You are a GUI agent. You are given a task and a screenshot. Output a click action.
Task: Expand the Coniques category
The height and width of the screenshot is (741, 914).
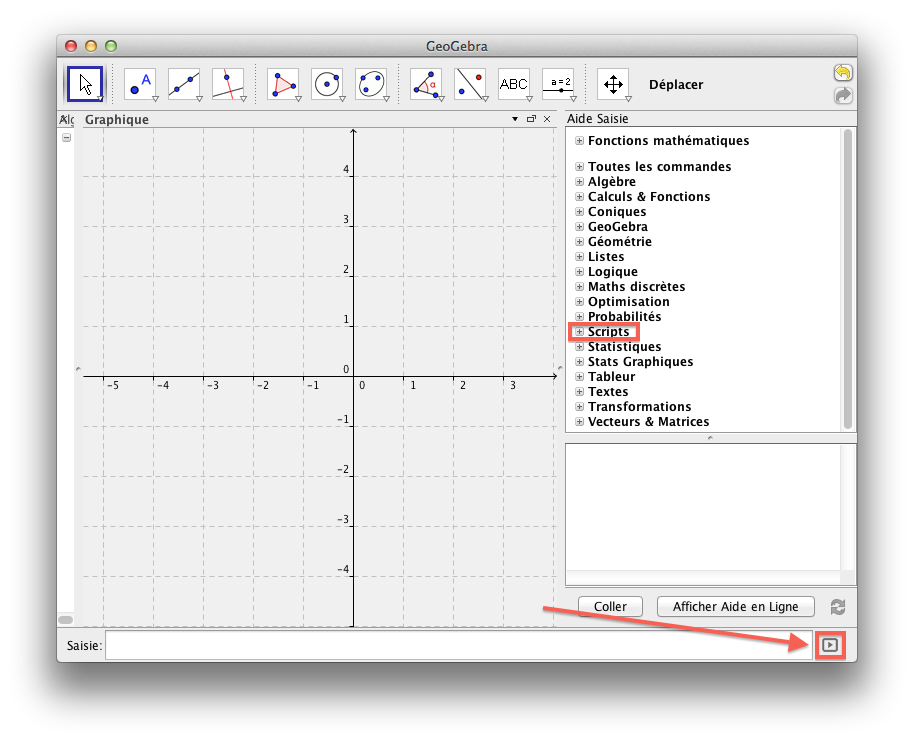579,212
